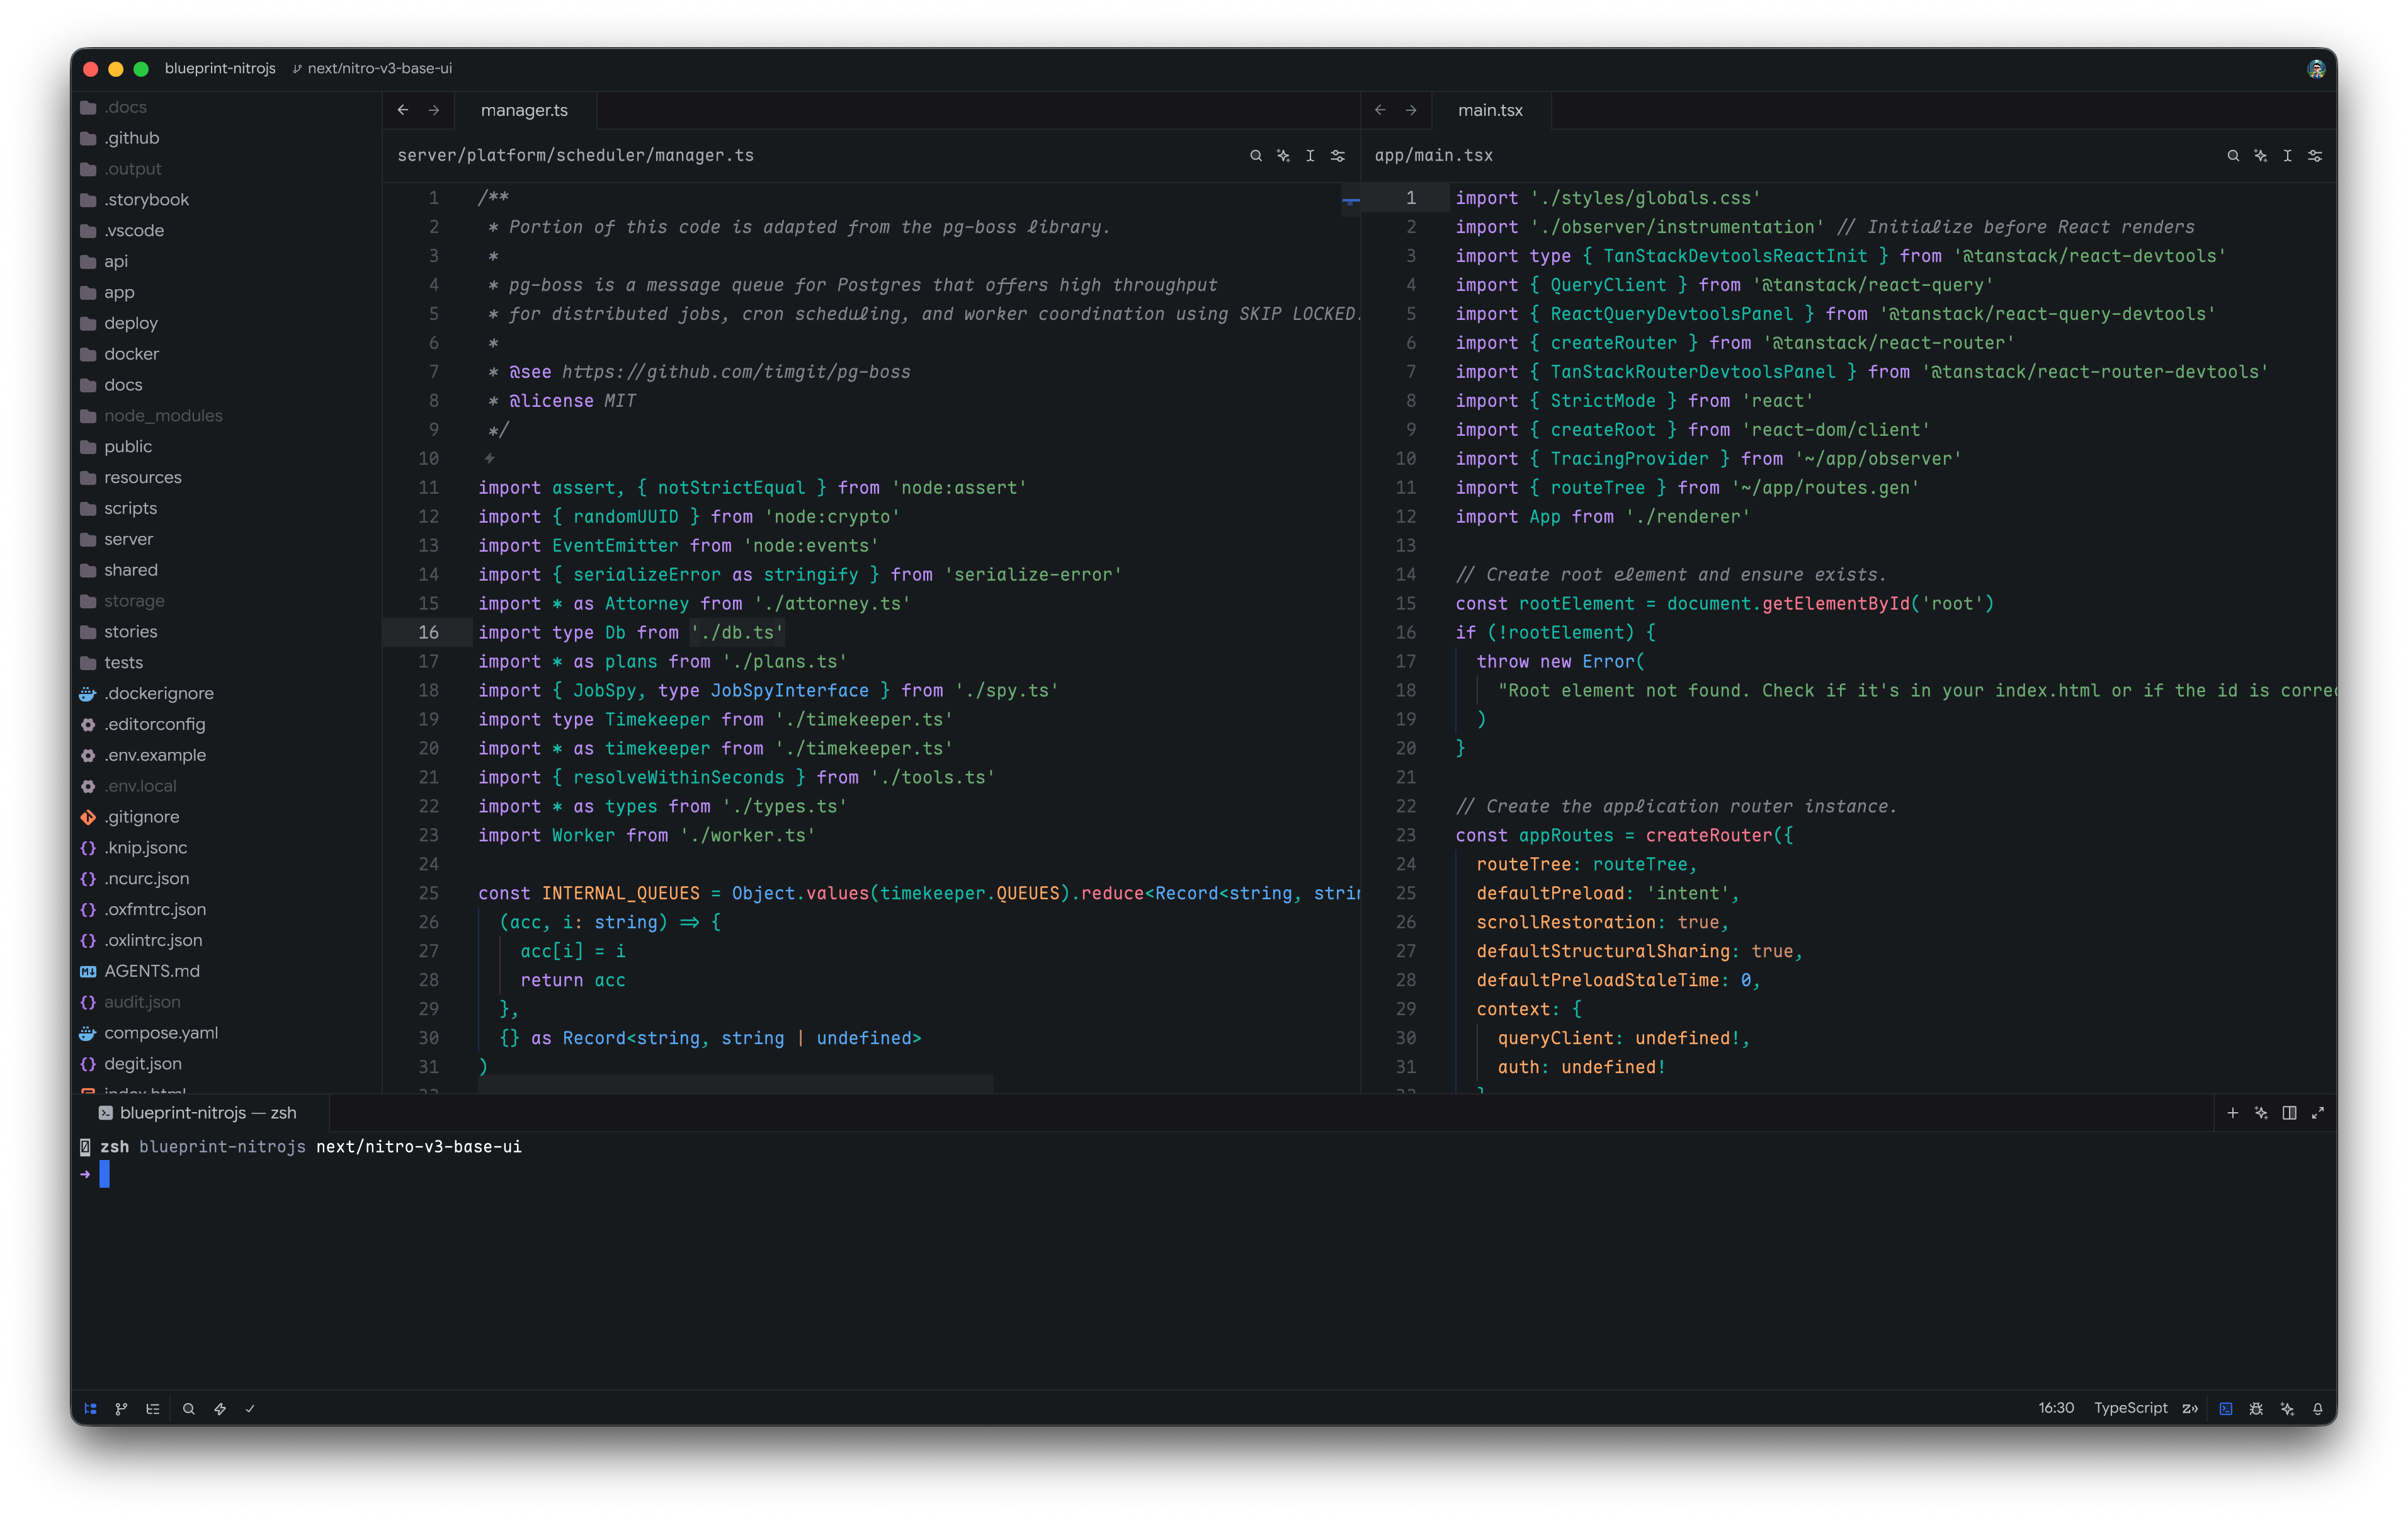The width and height of the screenshot is (2408, 1519).
Task: Click the pg-boss GitHub URL in the comment
Action: click(736, 372)
